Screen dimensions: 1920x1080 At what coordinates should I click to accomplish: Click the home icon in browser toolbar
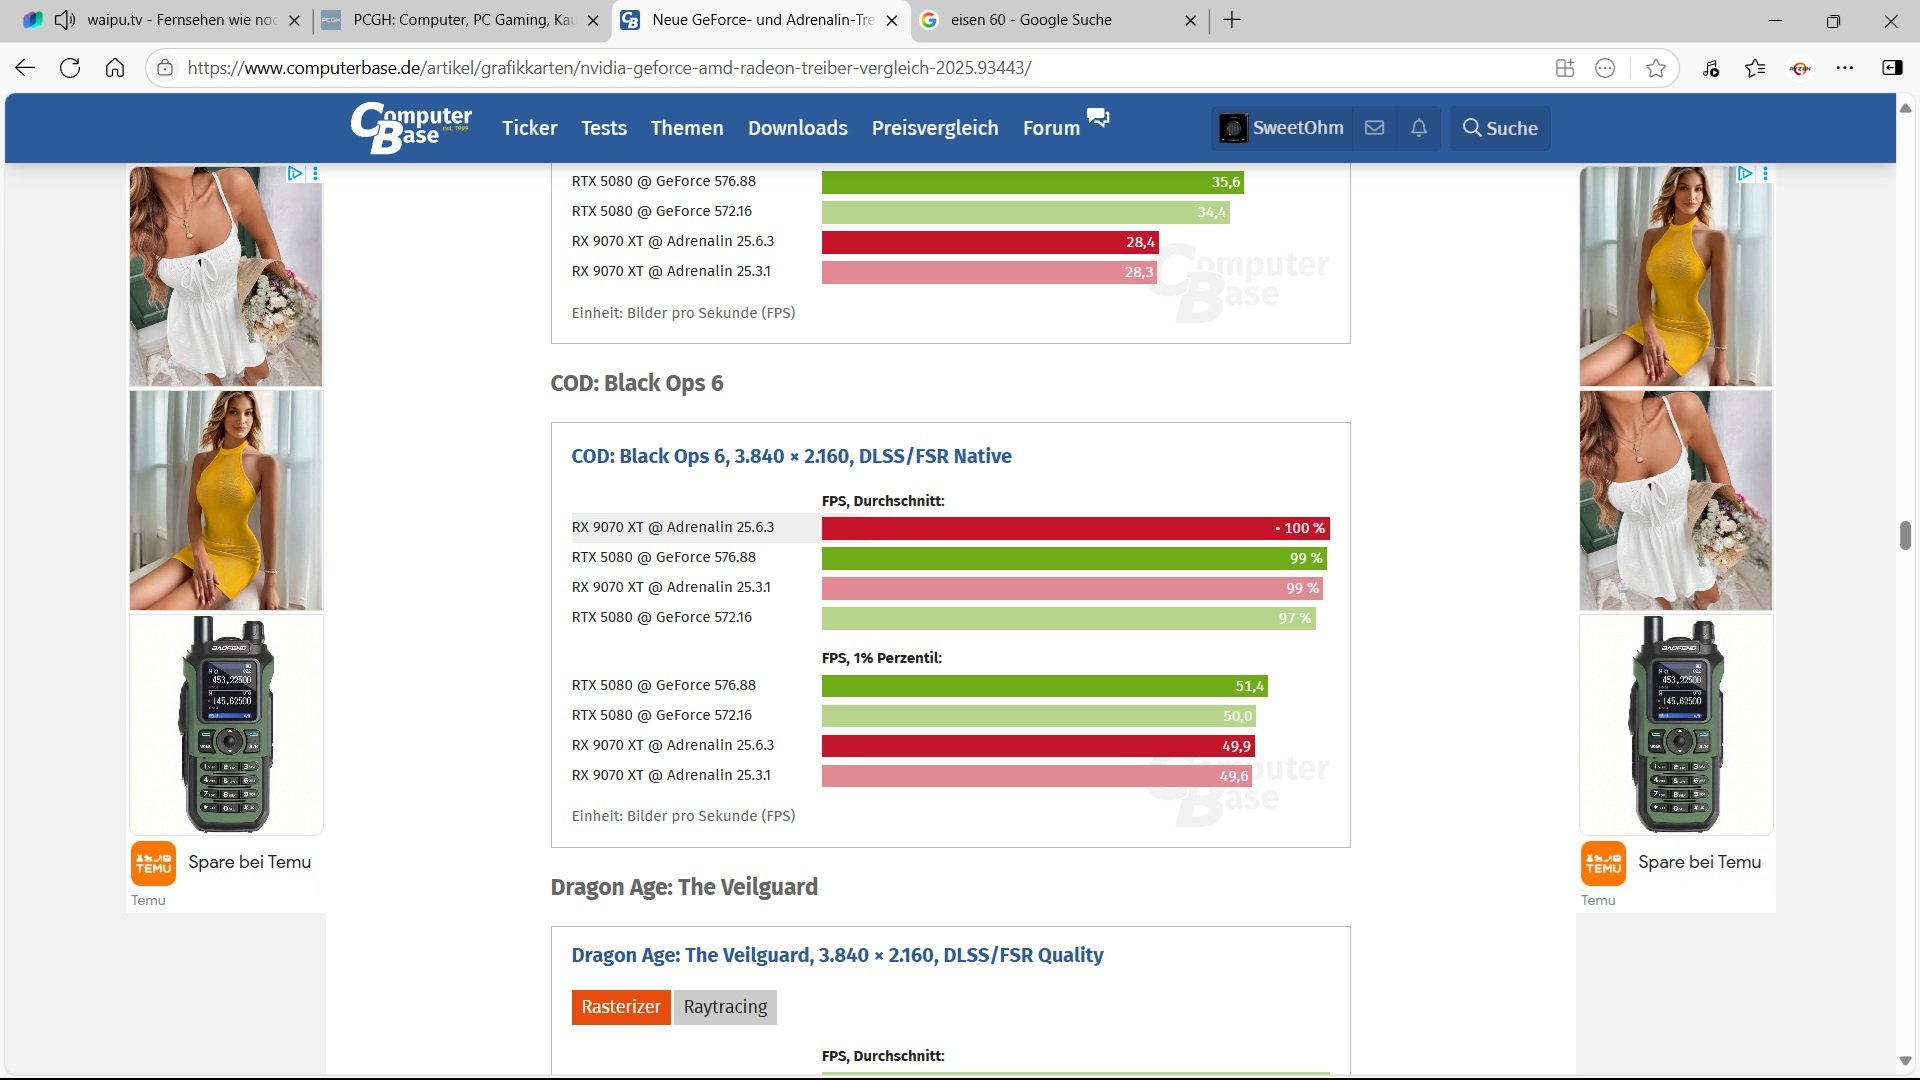(115, 68)
